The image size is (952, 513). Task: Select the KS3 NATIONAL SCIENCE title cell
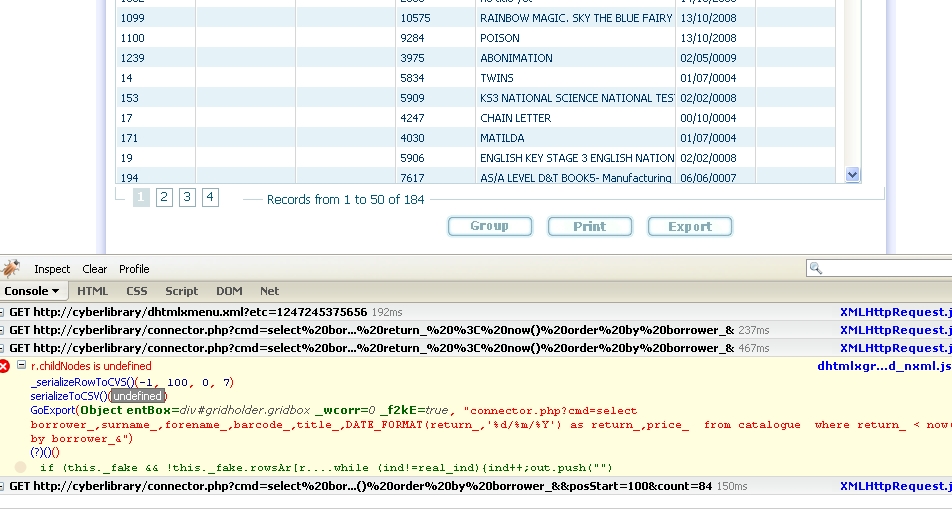tap(576, 98)
